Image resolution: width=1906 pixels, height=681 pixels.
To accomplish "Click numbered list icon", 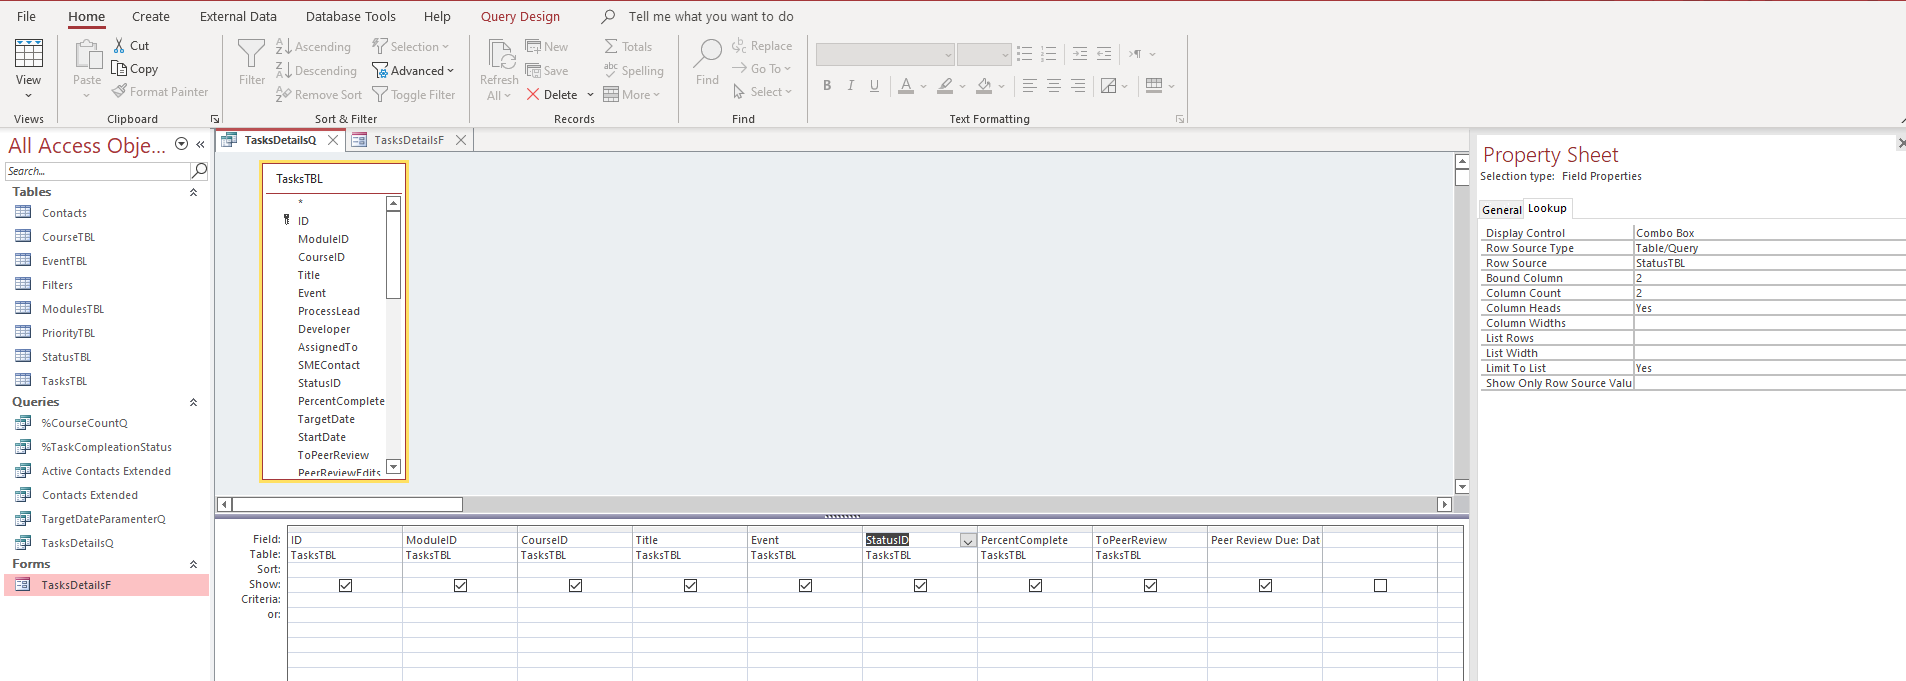I will pos(1049,54).
